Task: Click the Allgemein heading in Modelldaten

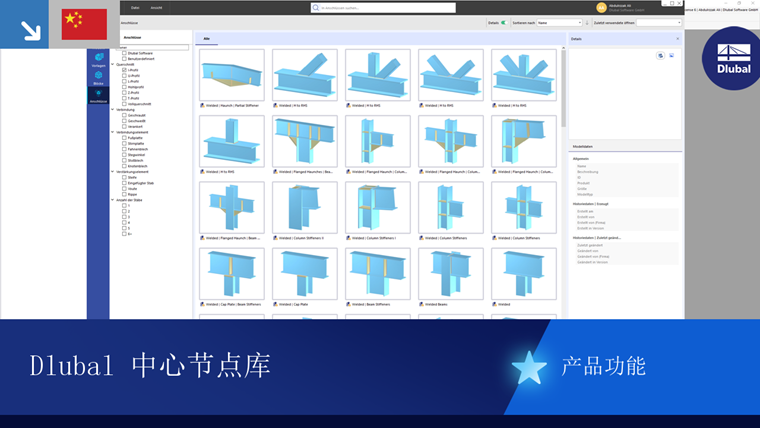Action: pos(581,159)
